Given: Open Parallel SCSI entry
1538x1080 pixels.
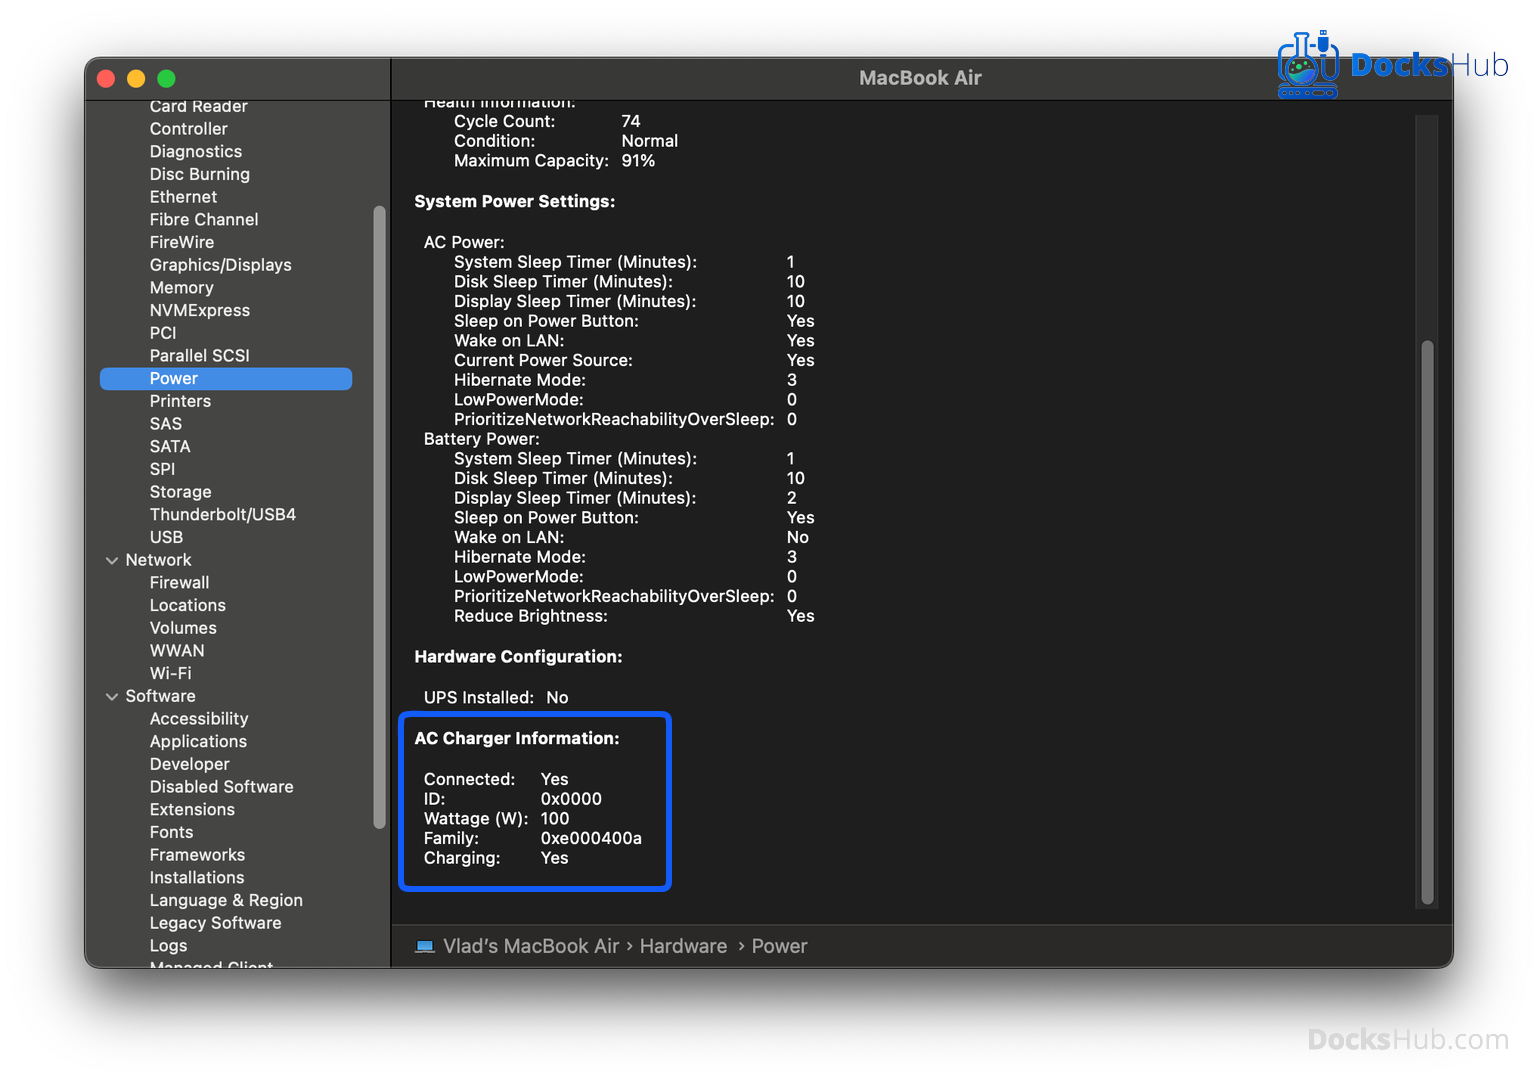Looking at the screenshot, I should tap(200, 356).
